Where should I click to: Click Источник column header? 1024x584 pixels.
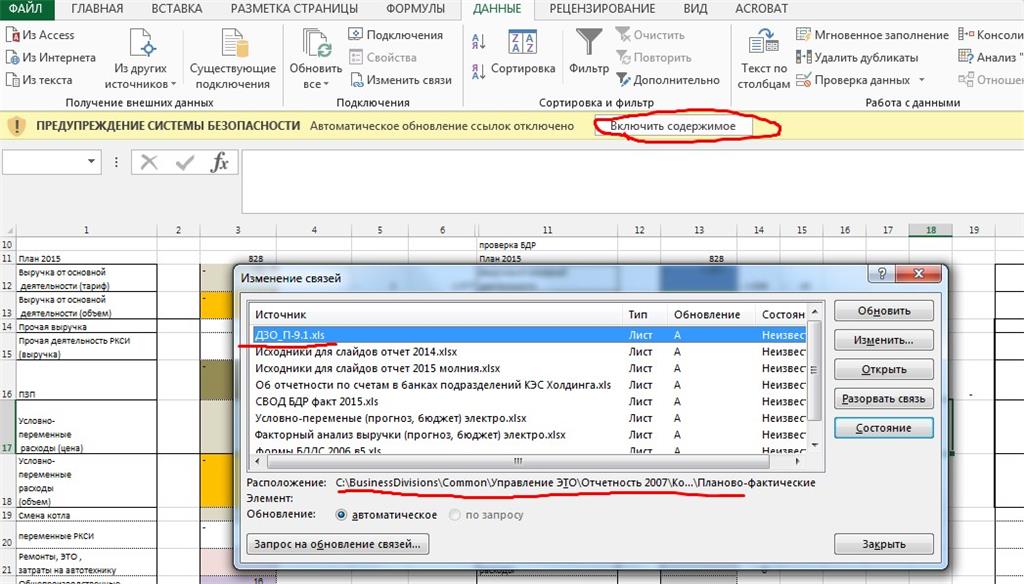(436, 314)
